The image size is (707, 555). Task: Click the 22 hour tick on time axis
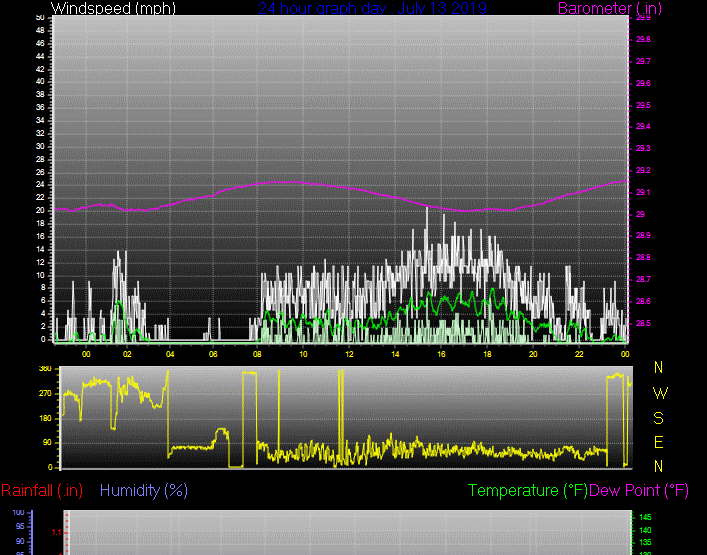point(578,354)
